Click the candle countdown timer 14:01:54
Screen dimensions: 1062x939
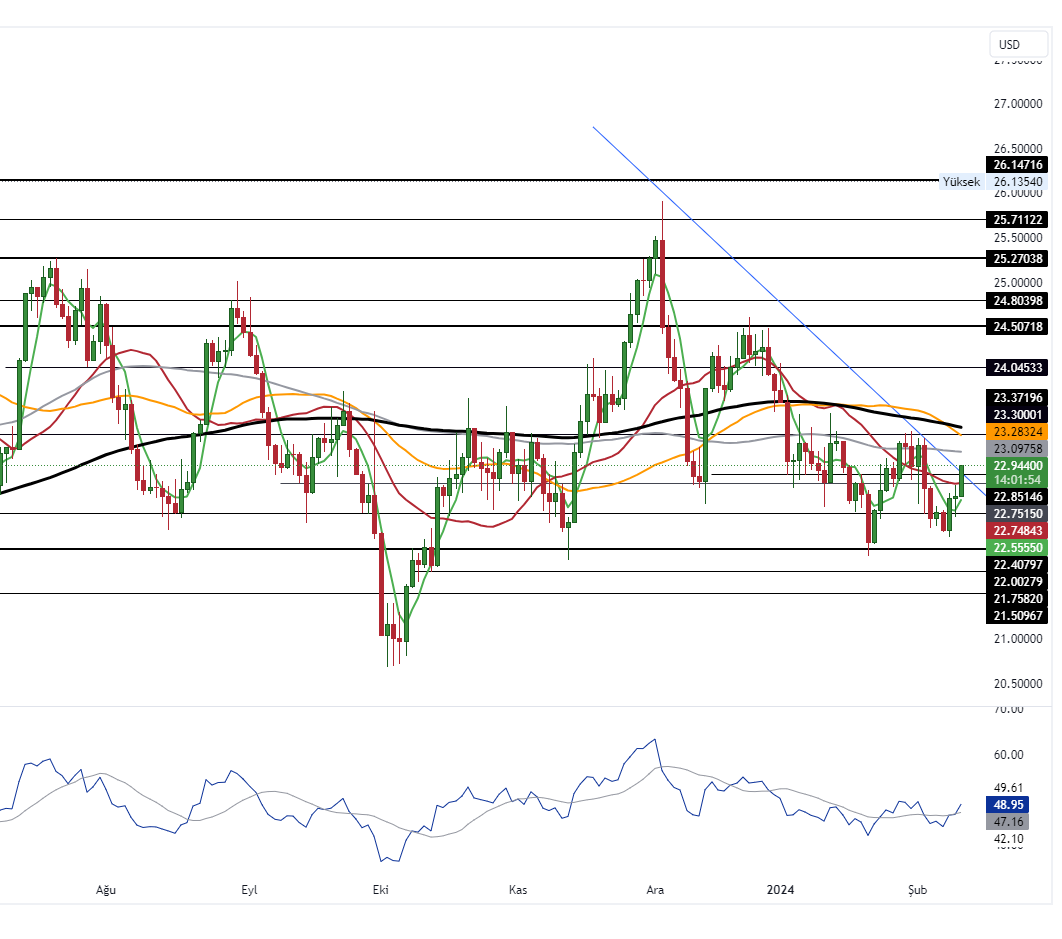point(1015,481)
